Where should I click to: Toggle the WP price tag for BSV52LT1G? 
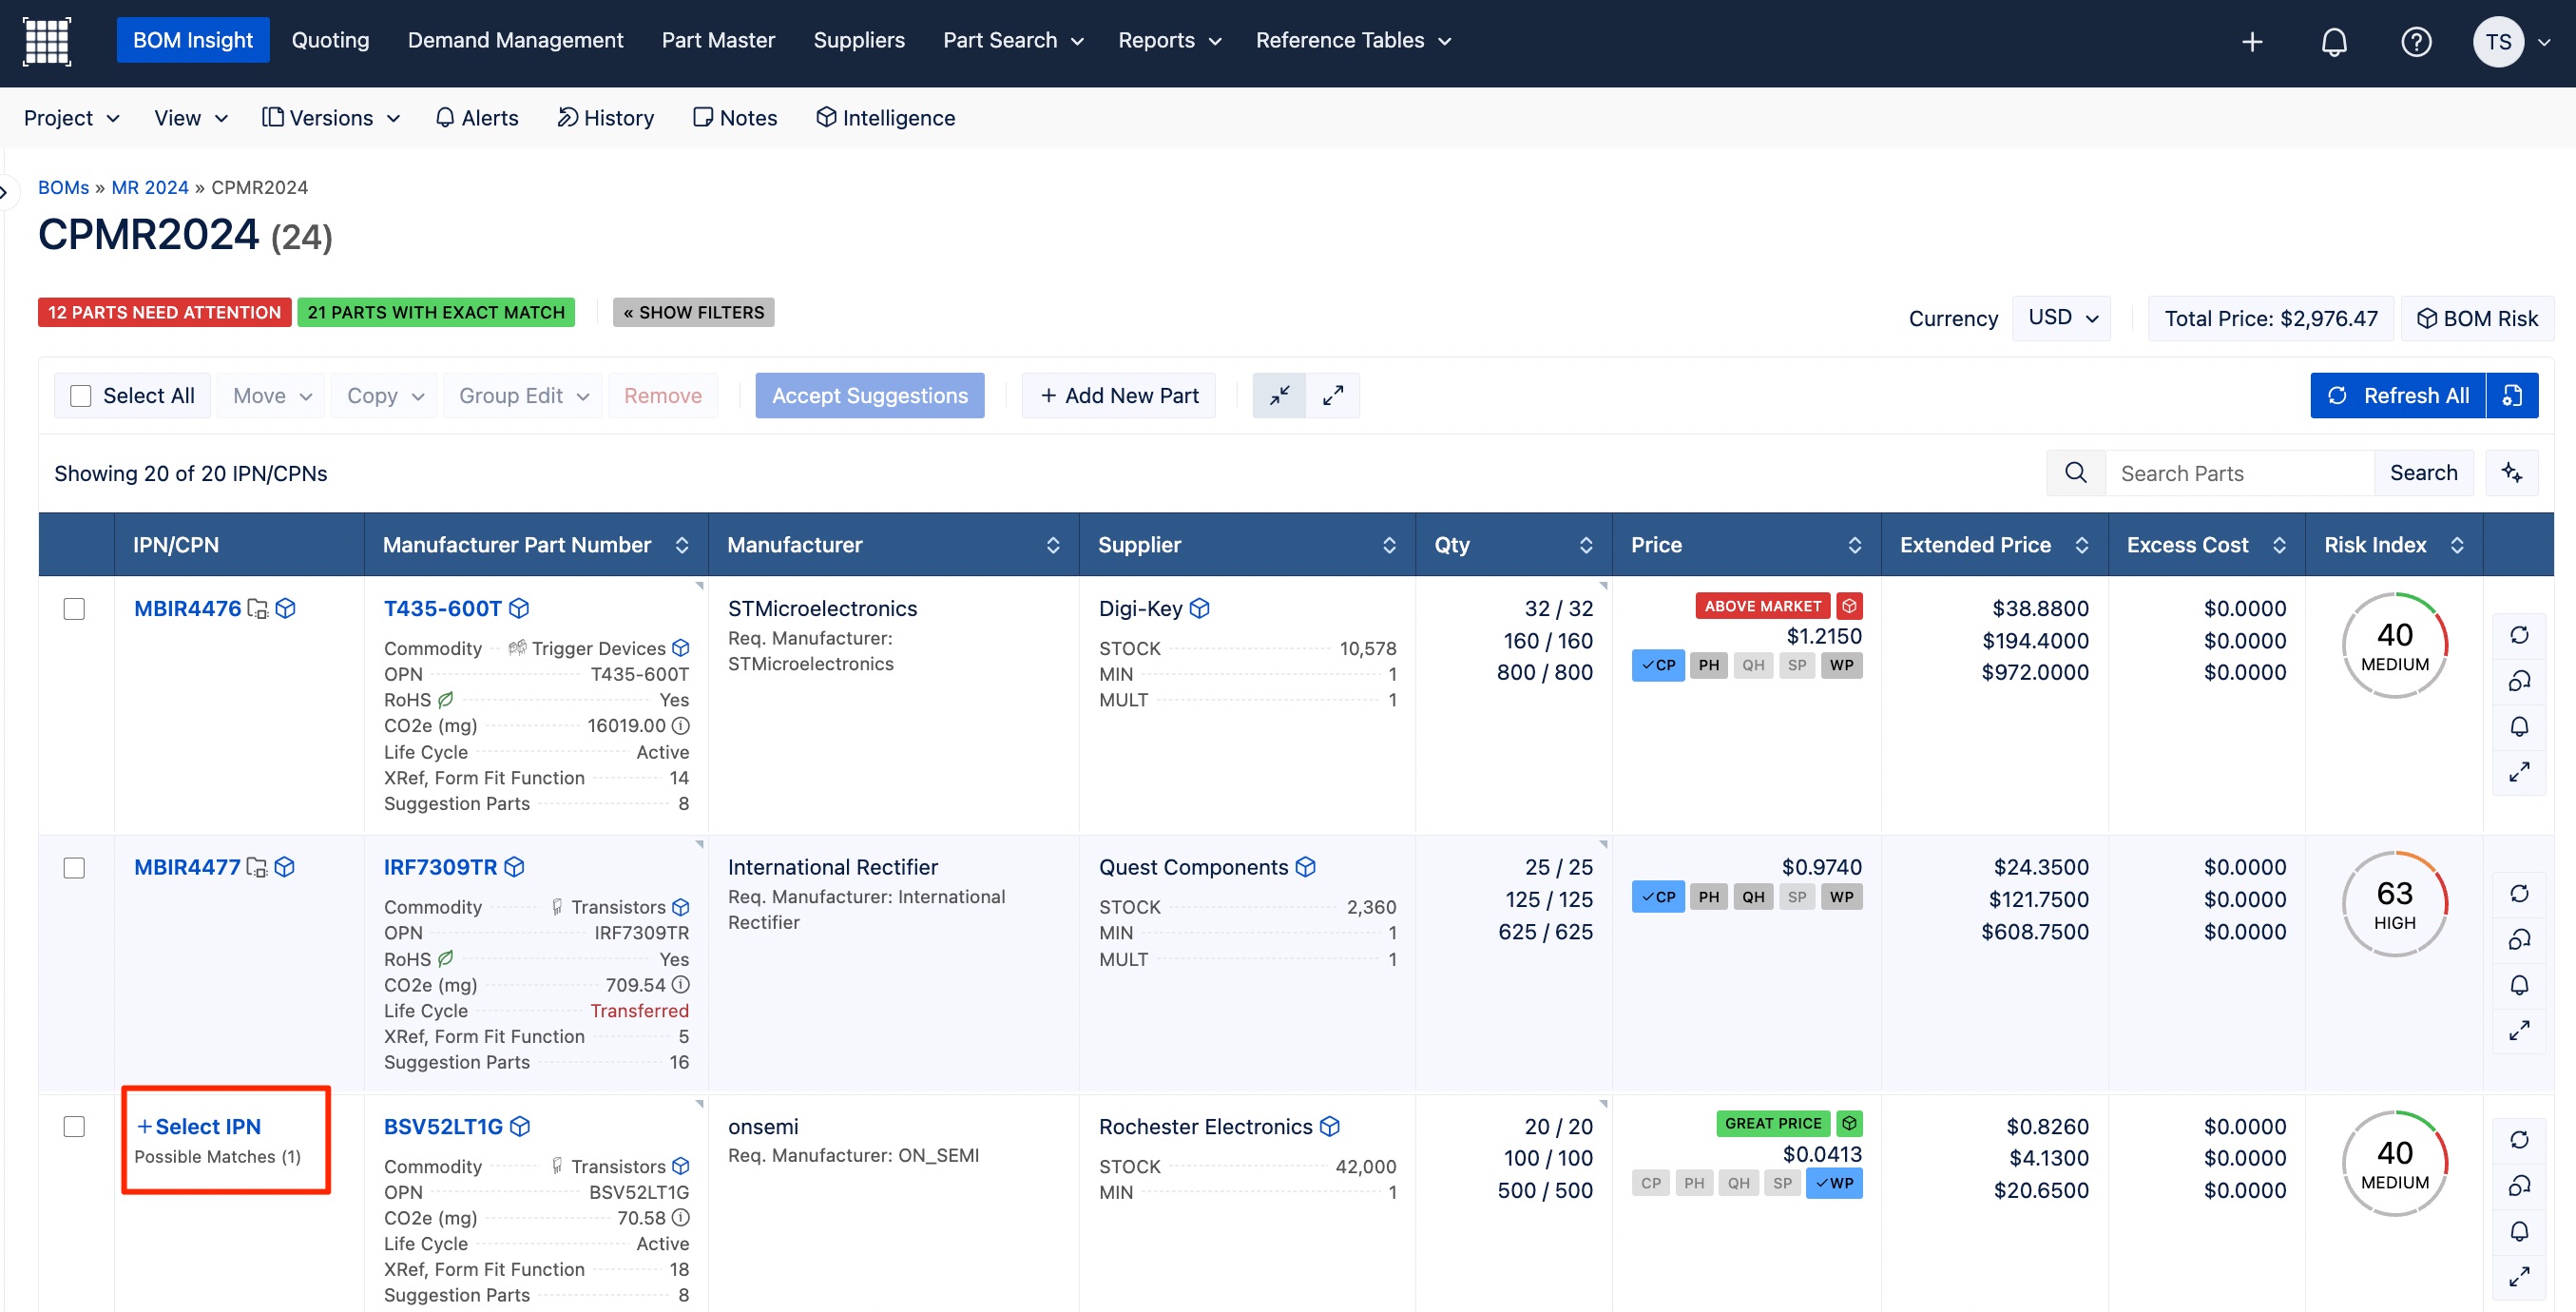(1834, 1183)
